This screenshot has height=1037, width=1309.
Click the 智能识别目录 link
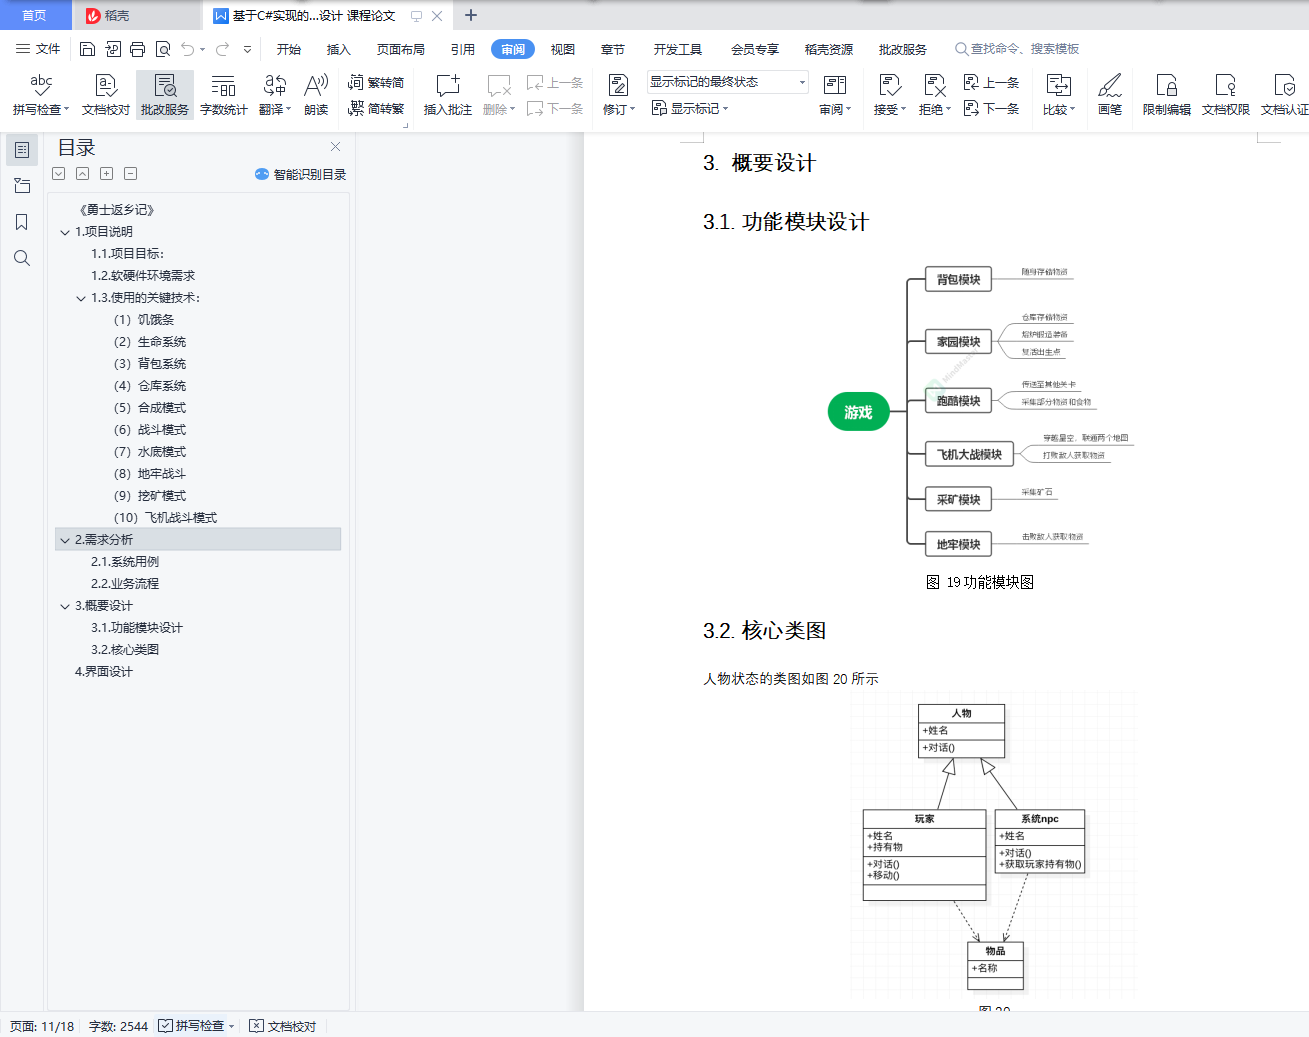pos(300,174)
